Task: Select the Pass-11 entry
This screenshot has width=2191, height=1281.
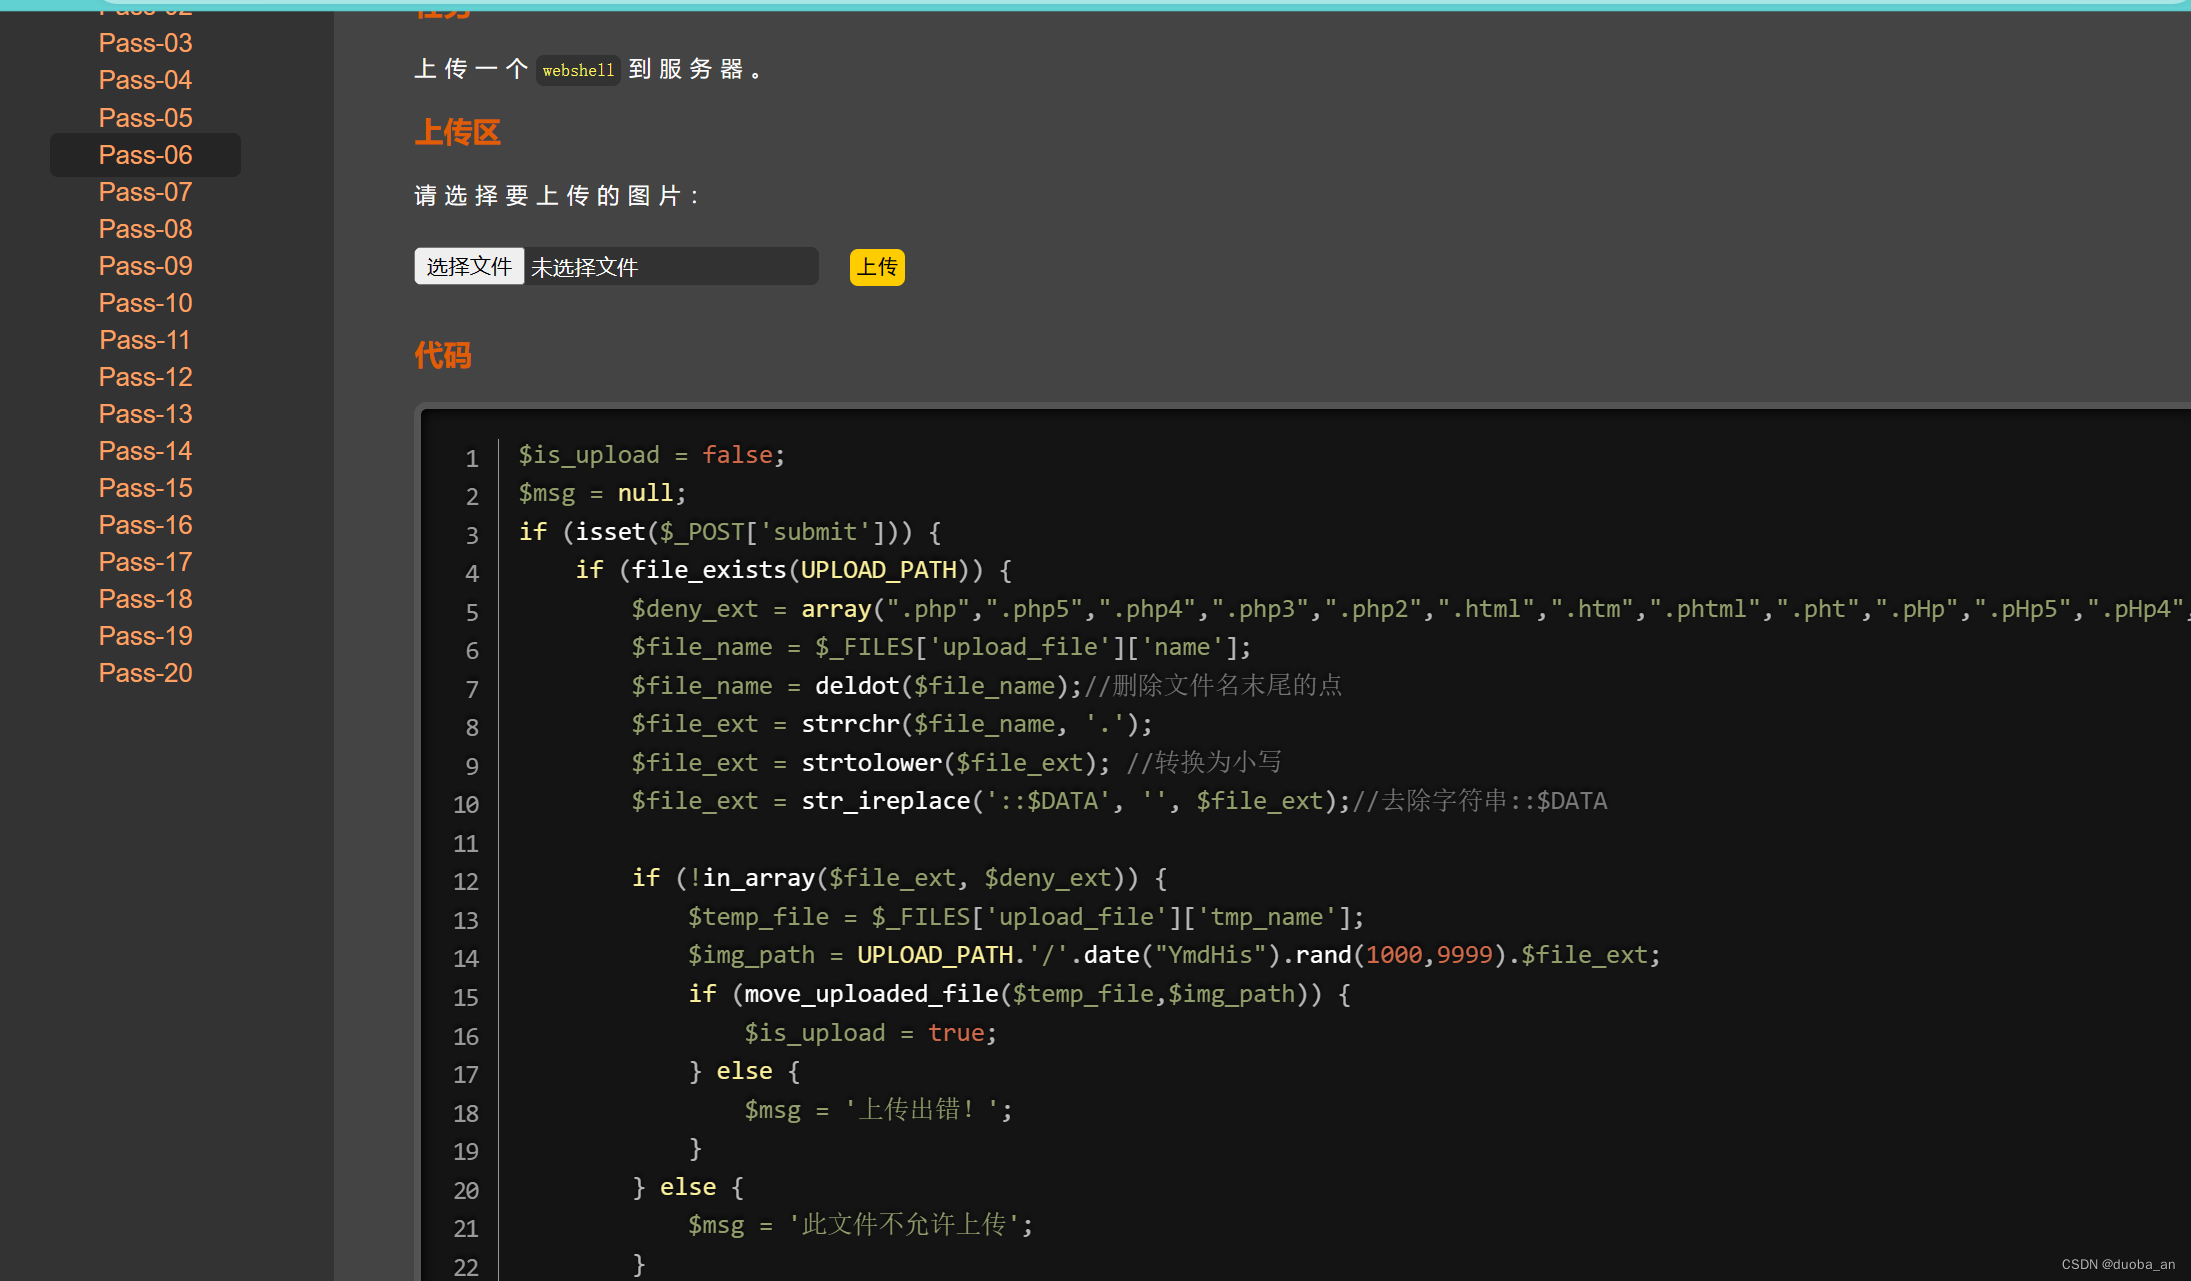Action: (145, 340)
